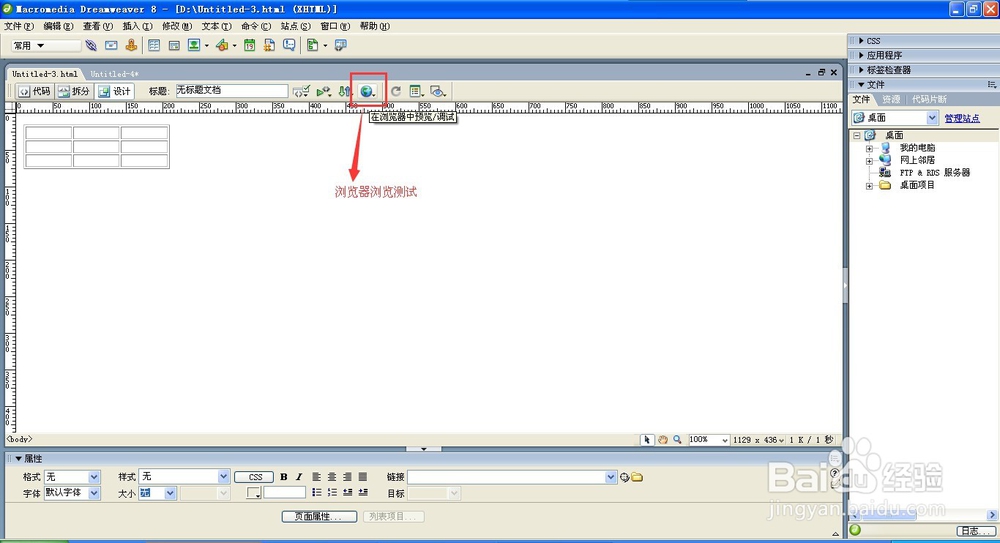Toggle italic text formatting
Screen dimensions: 1000x543
298,477
